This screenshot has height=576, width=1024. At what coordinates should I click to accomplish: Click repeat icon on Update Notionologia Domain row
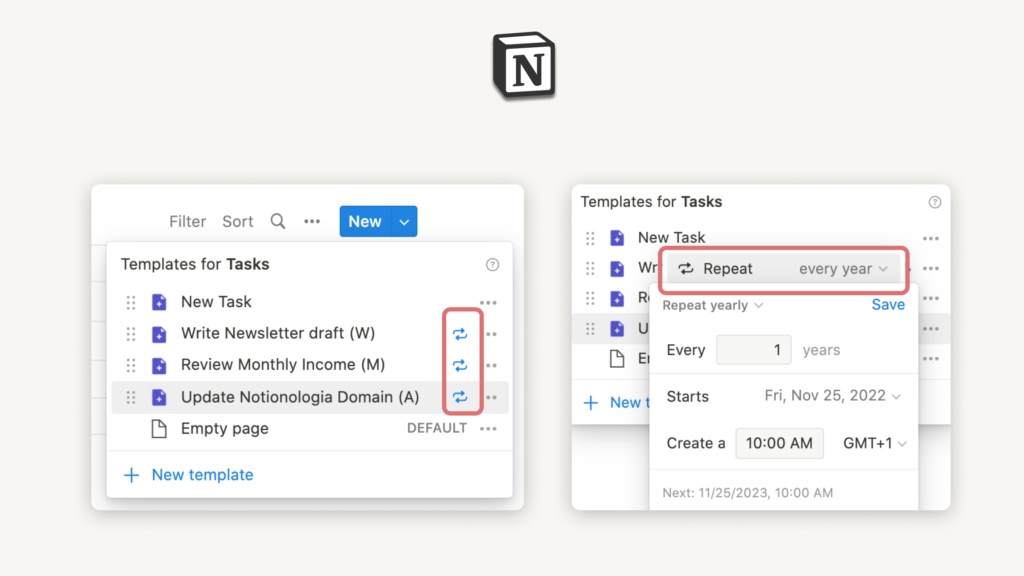(x=460, y=397)
